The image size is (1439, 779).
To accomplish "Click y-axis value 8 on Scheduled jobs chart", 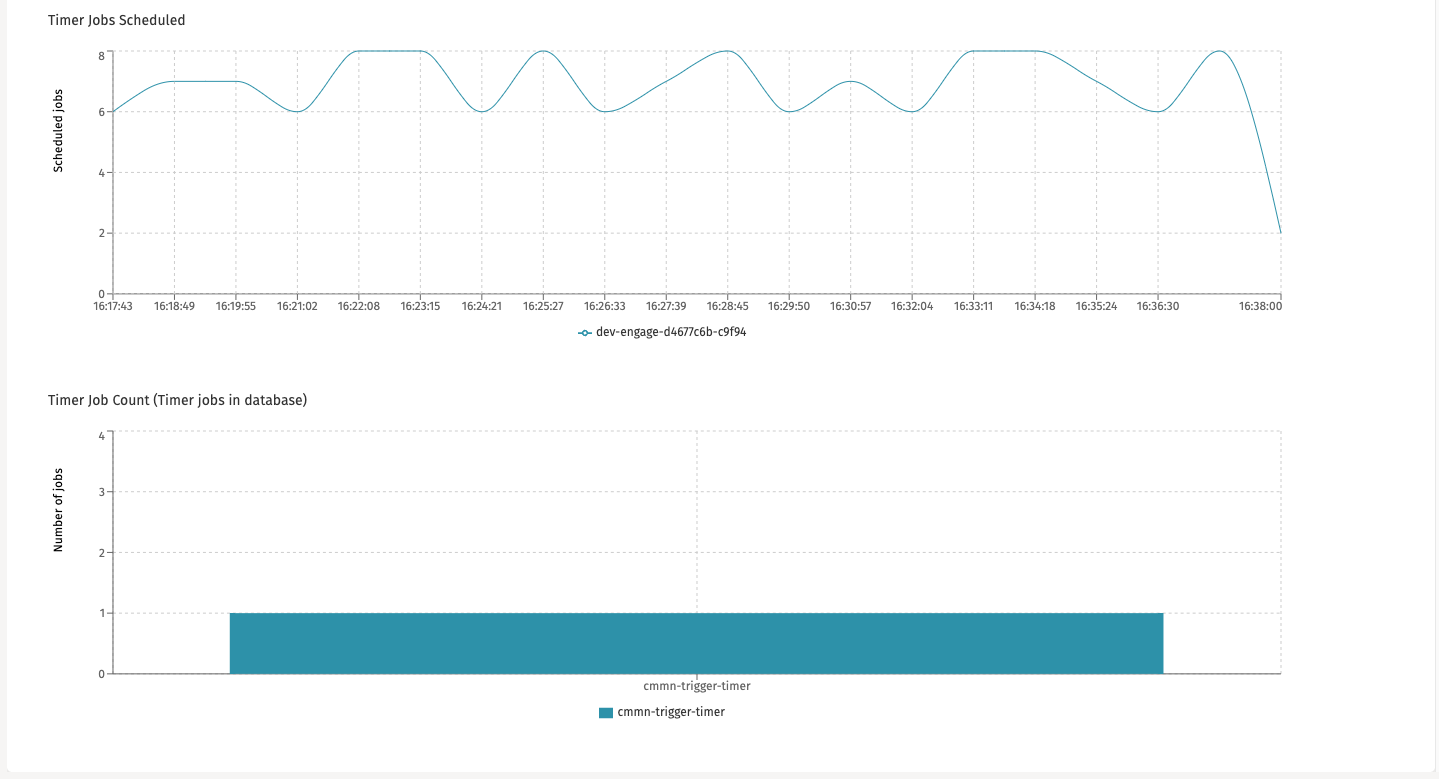I will (x=101, y=56).
